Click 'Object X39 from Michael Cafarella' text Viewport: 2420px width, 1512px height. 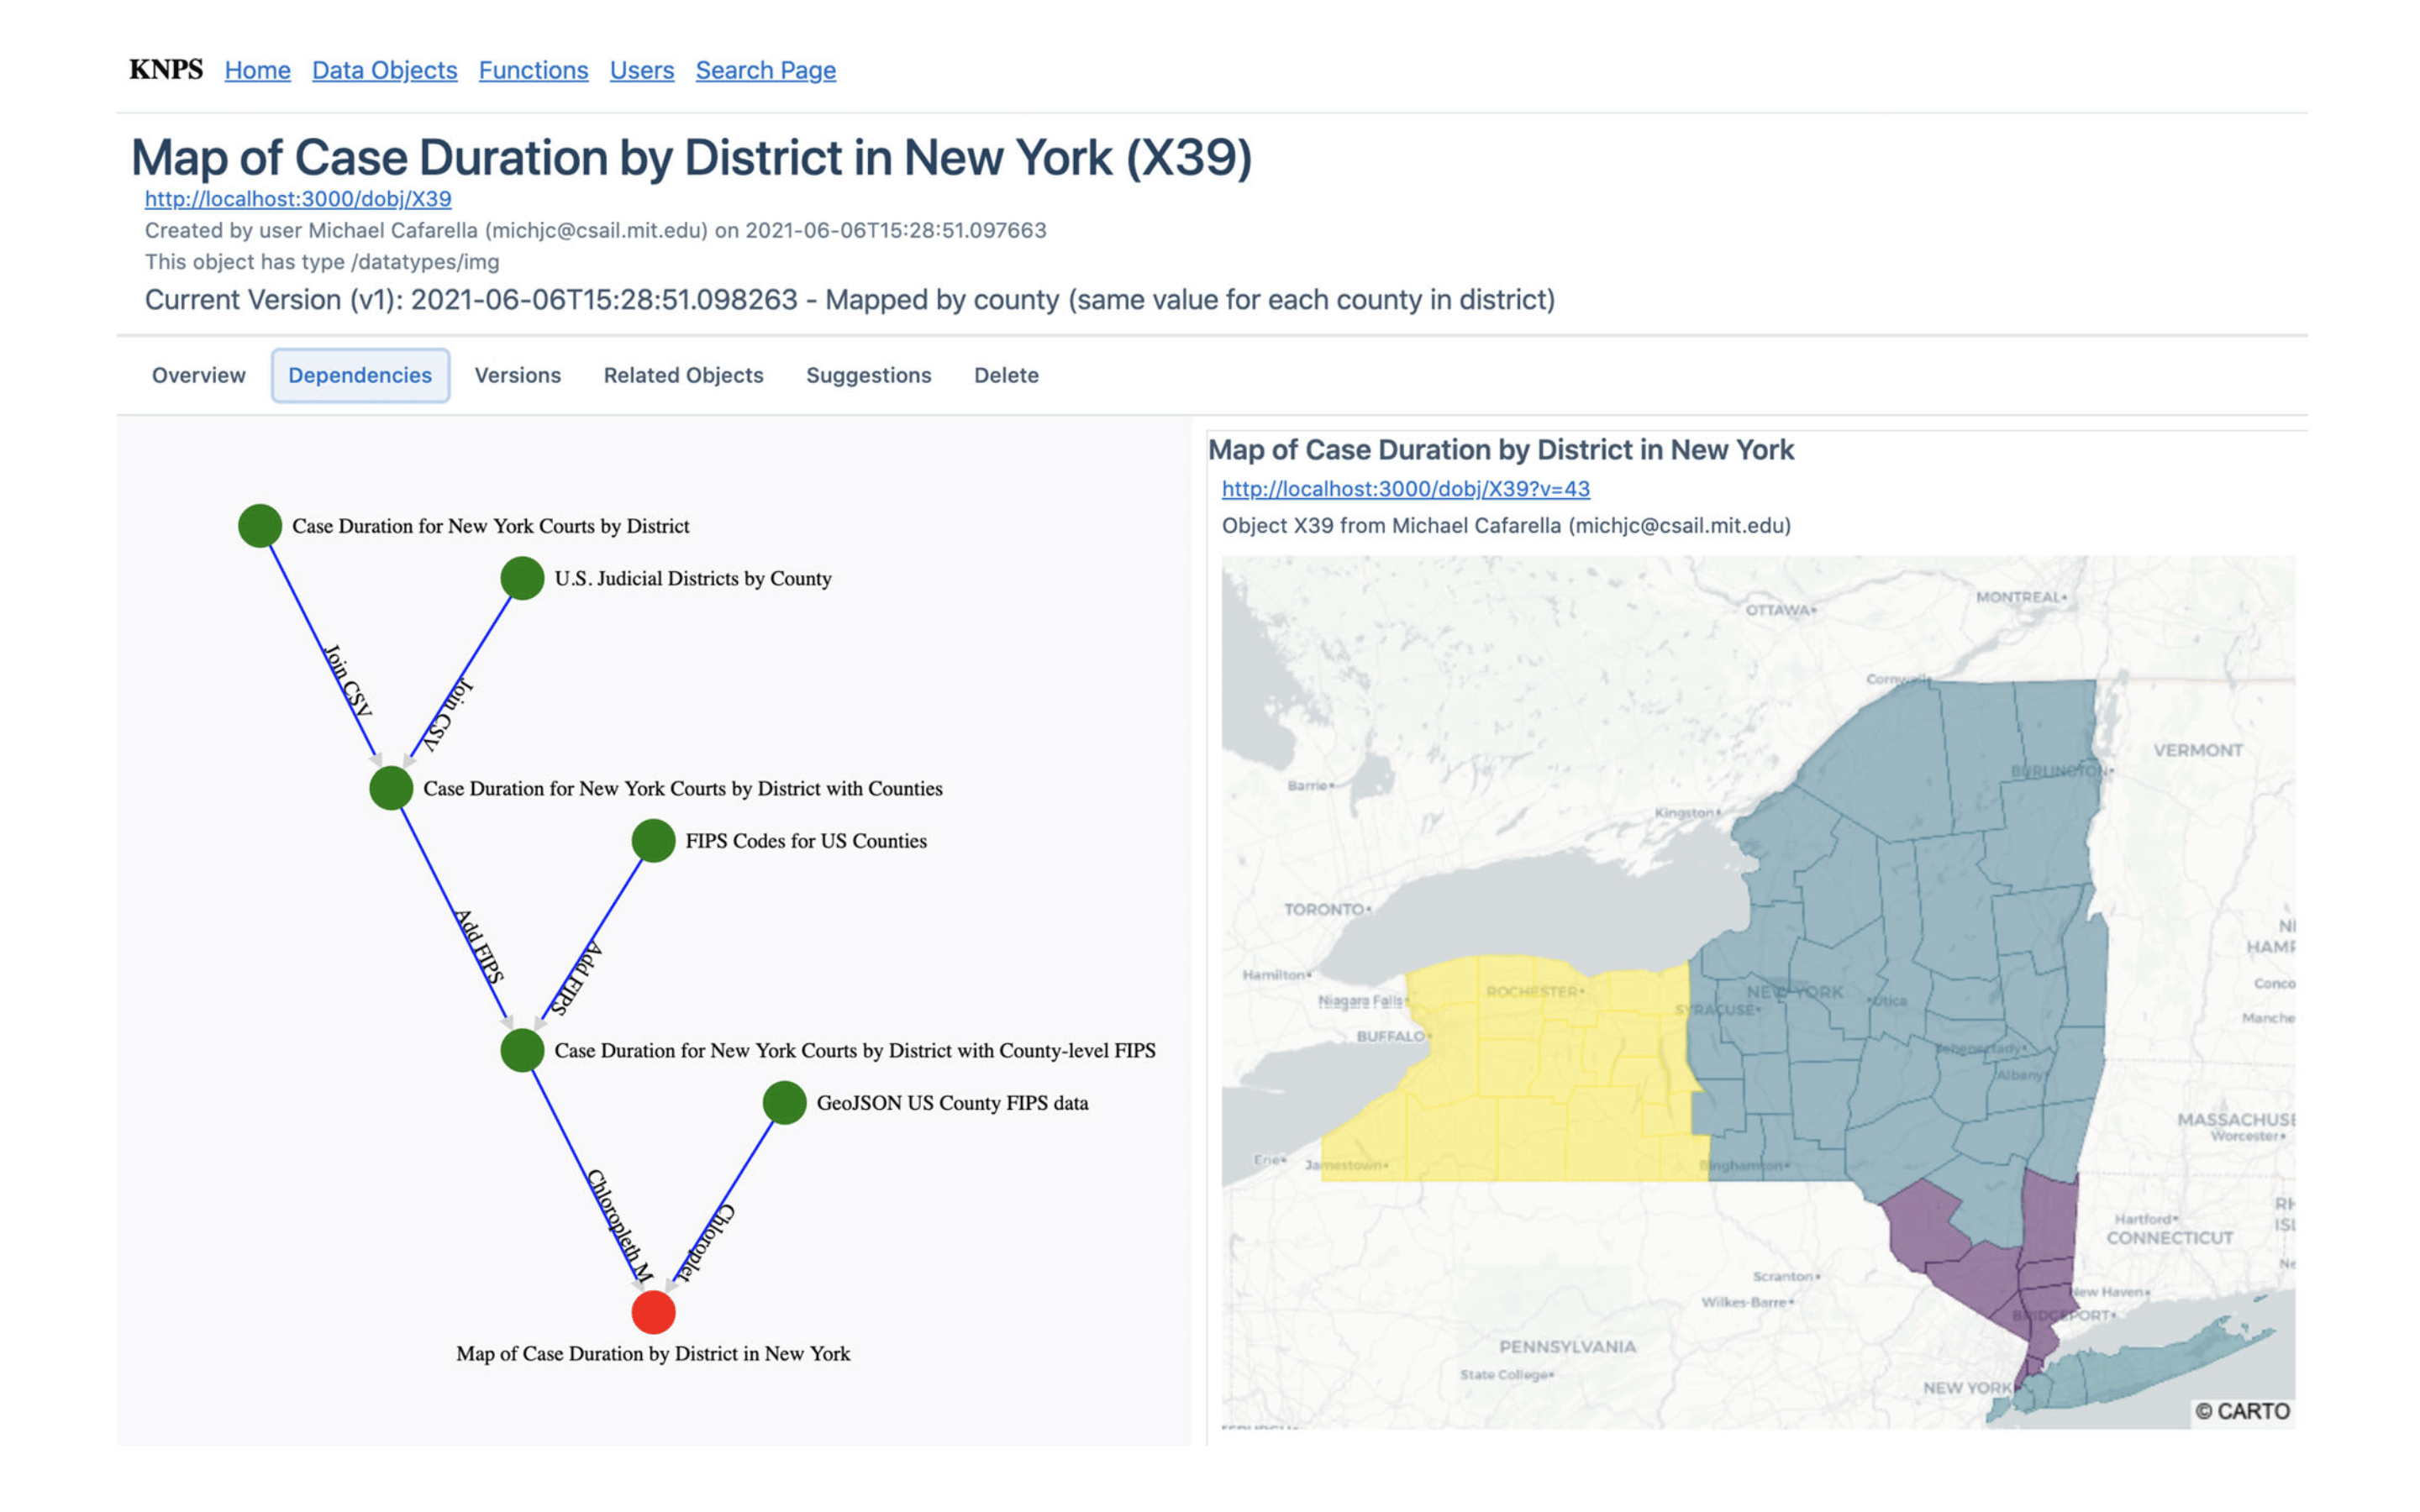pyautogui.click(x=1506, y=526)
